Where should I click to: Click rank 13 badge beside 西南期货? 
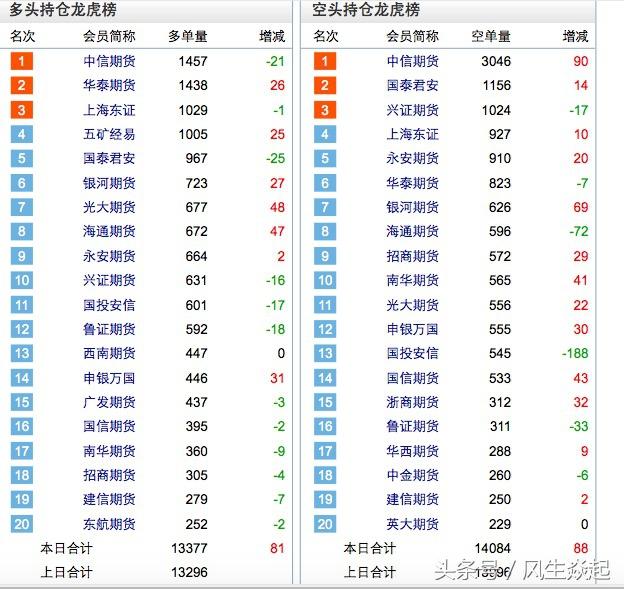pyautogui.click(x=21, y=353)
